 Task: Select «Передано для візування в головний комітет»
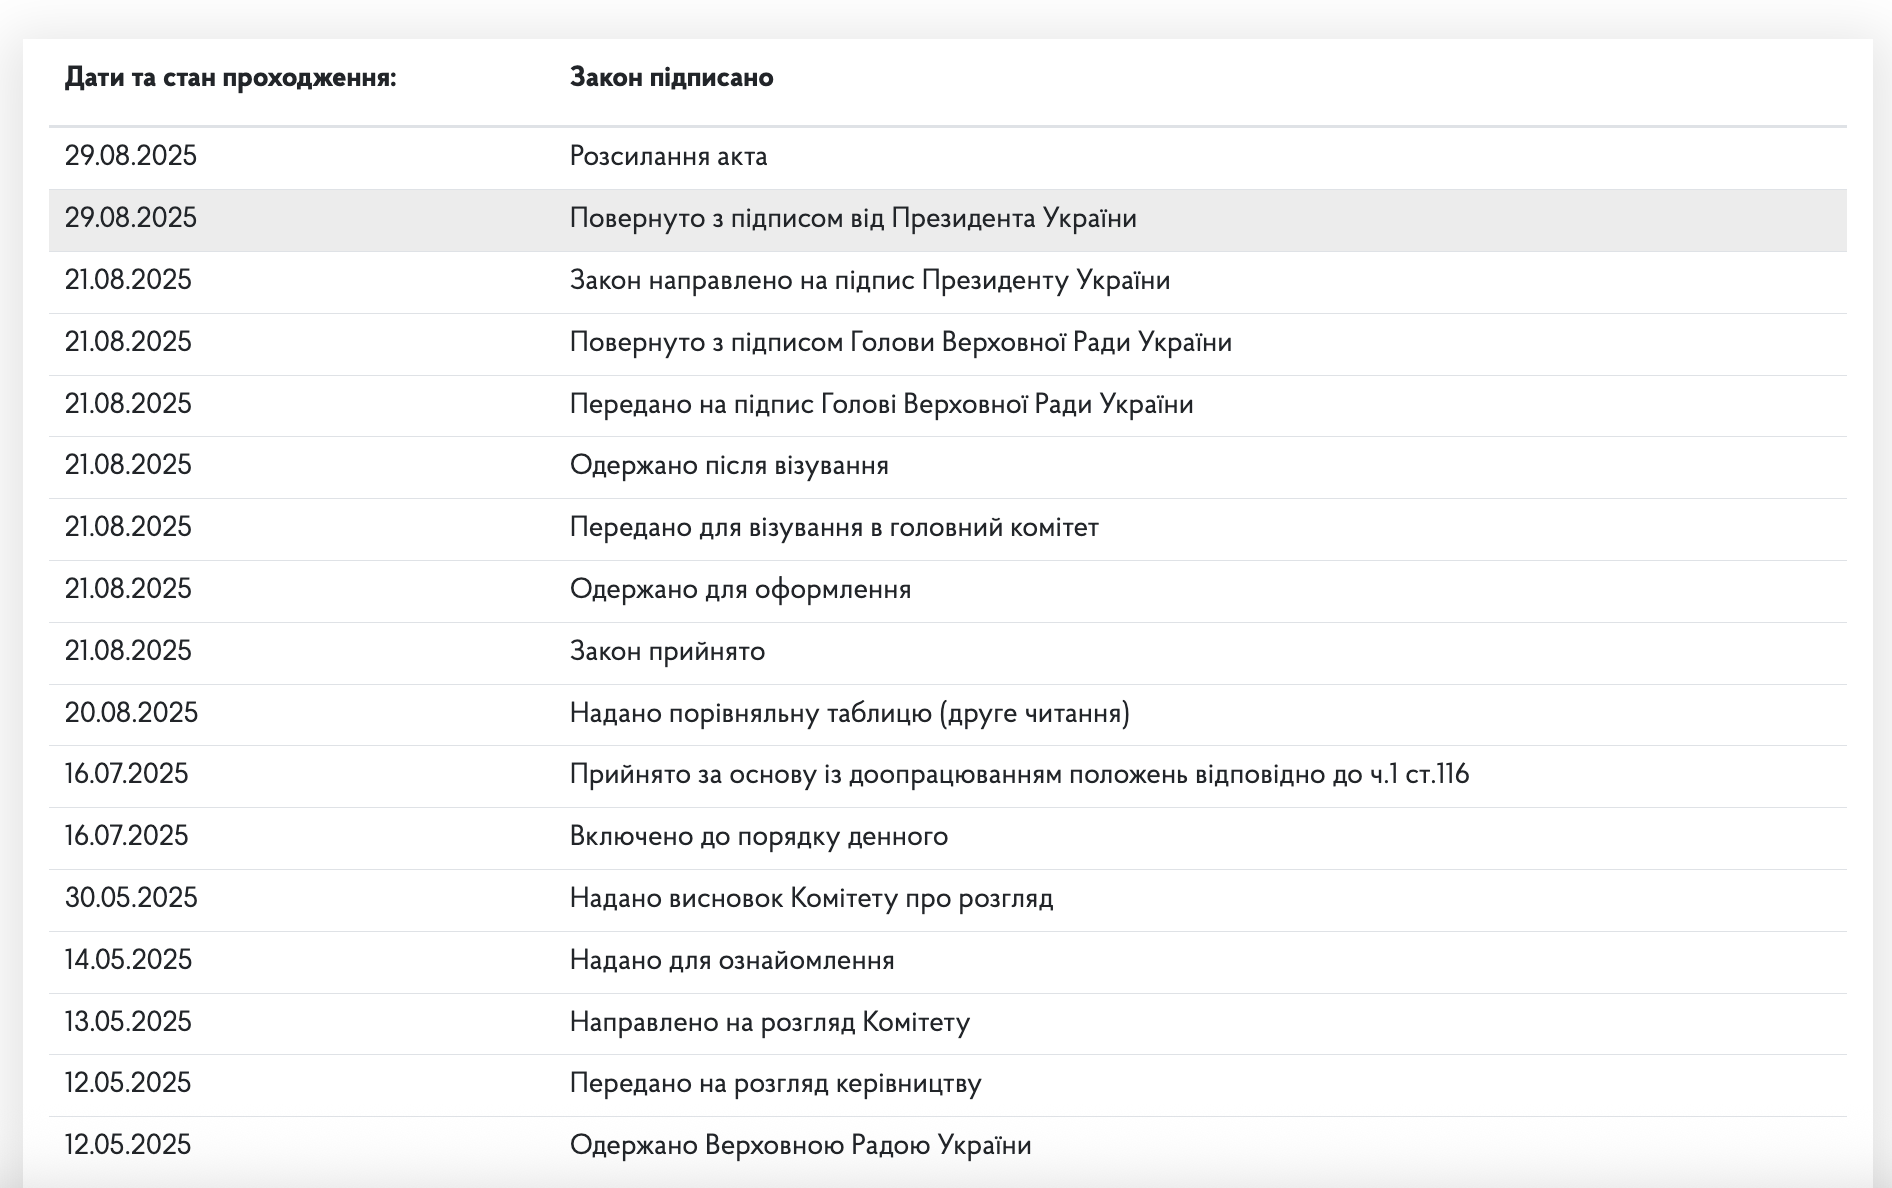pos(832,527)
